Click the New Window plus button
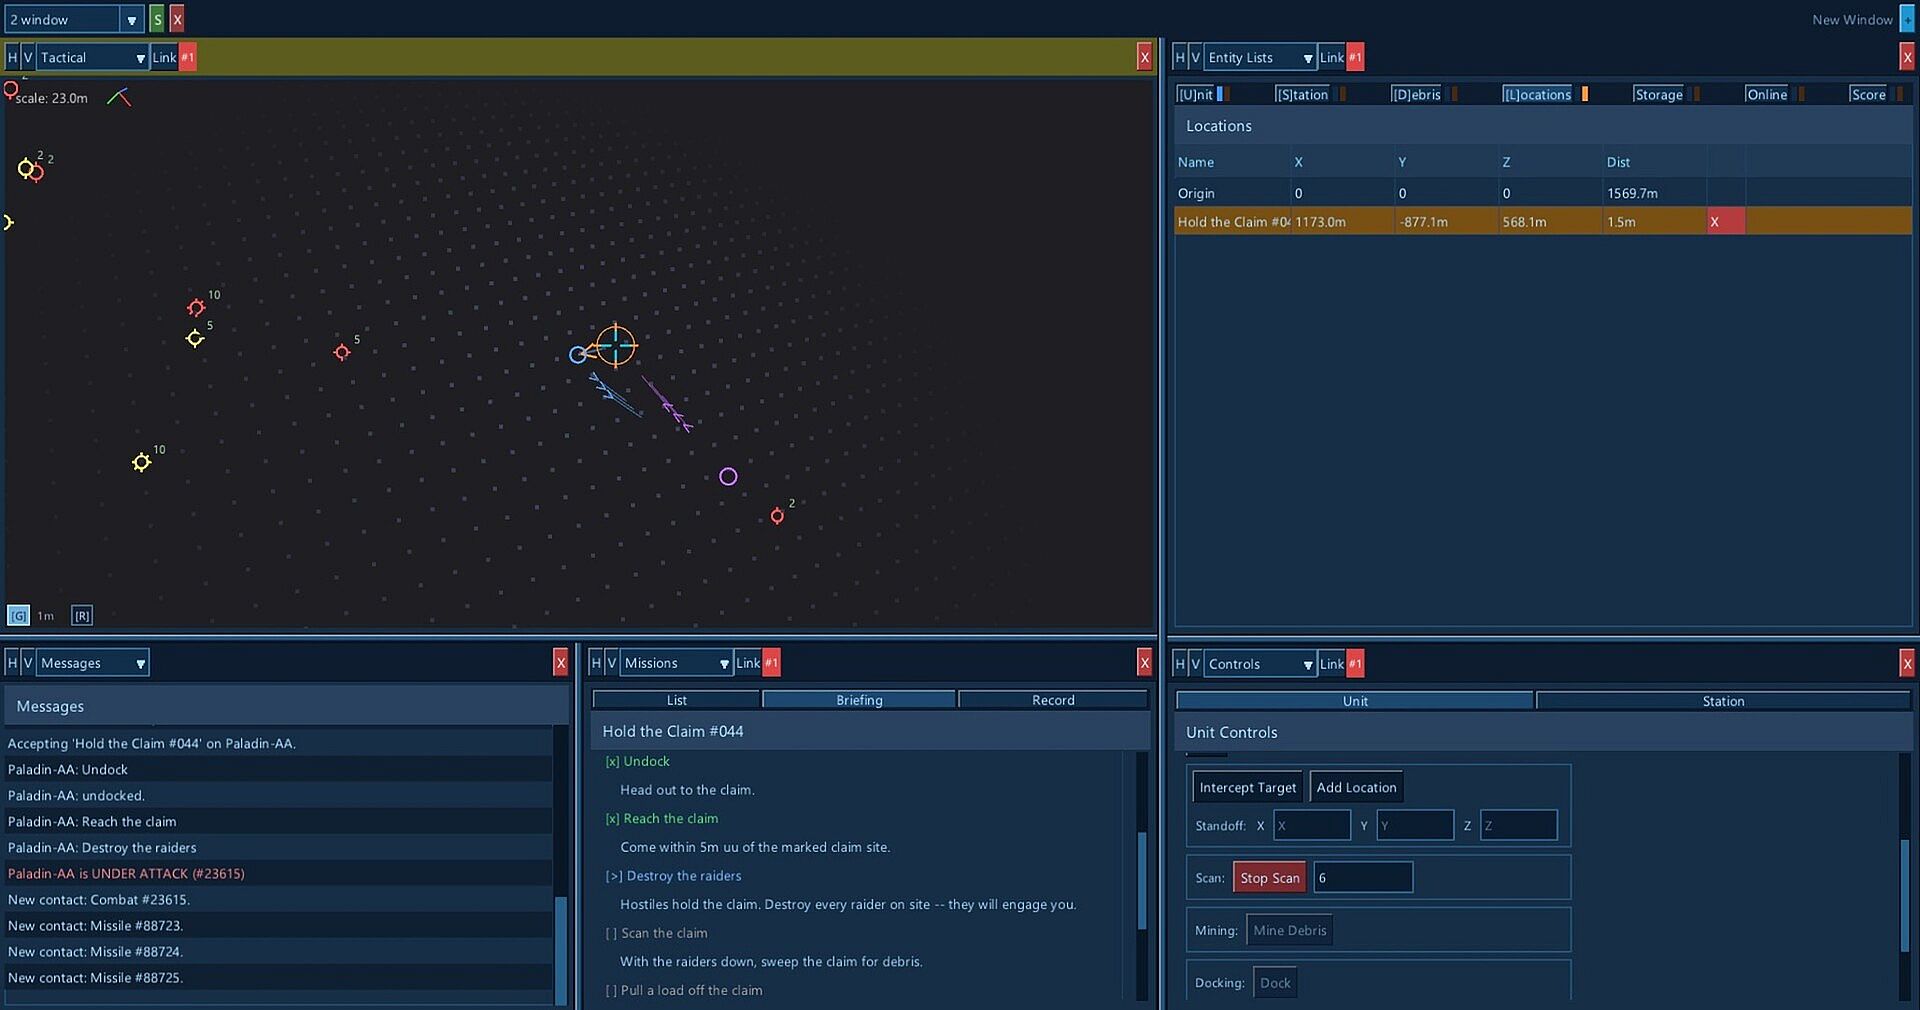This screenshot has width=1920, height=1010. [1907, 19]
